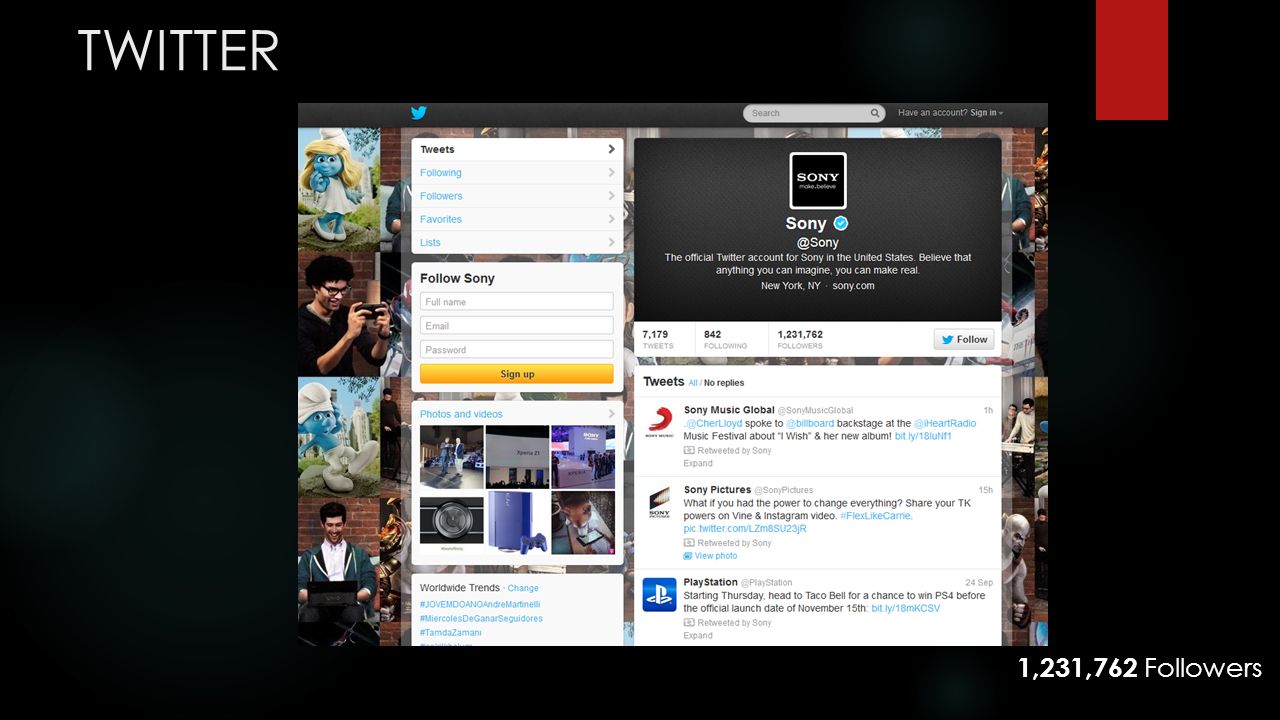
Task: Open the blue PlayStation console photo
Action: 517,523
